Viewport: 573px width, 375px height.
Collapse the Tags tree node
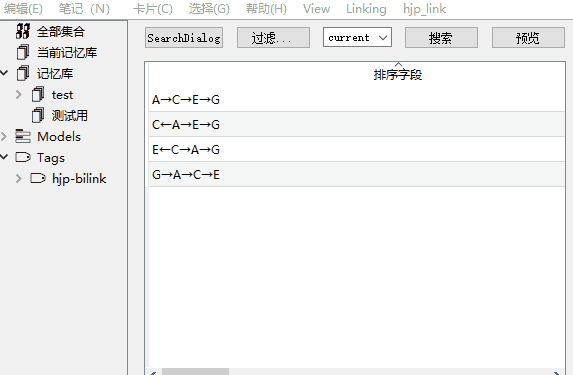click(4, 157)
